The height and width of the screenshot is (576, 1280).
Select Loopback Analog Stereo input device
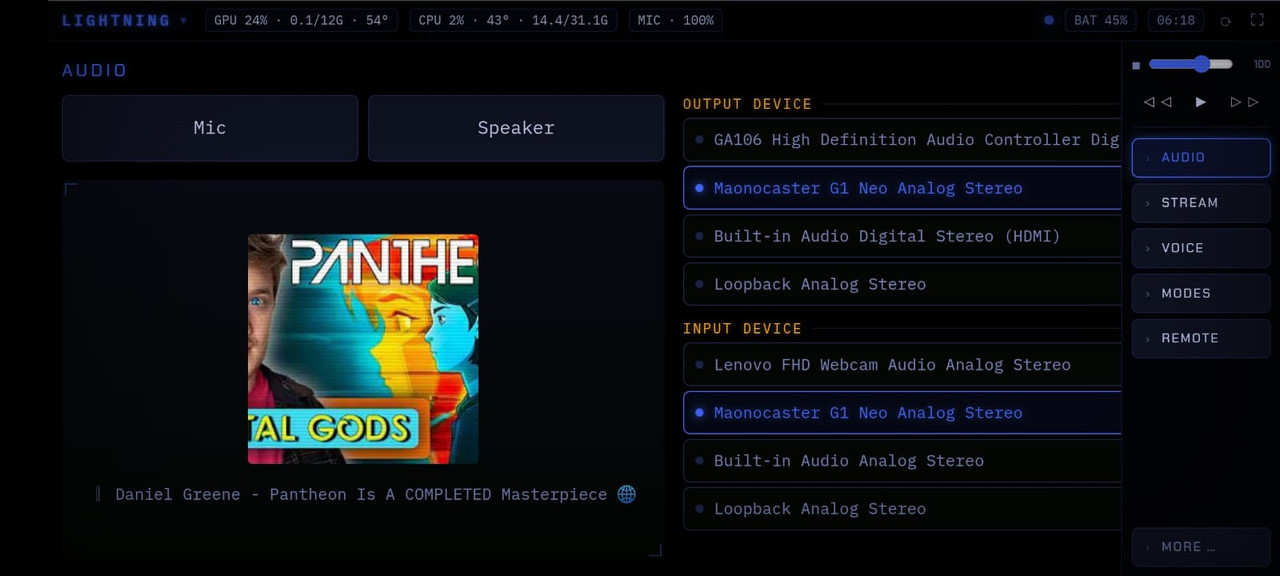pos(902,509)
